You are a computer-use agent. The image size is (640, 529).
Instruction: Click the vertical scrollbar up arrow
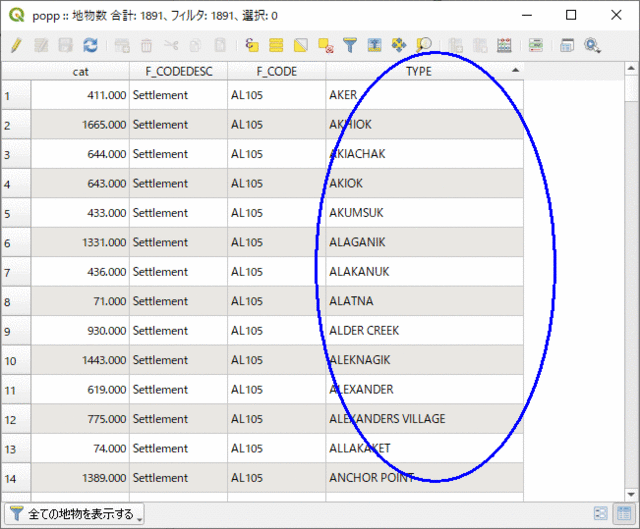click(x=631, y=68)
